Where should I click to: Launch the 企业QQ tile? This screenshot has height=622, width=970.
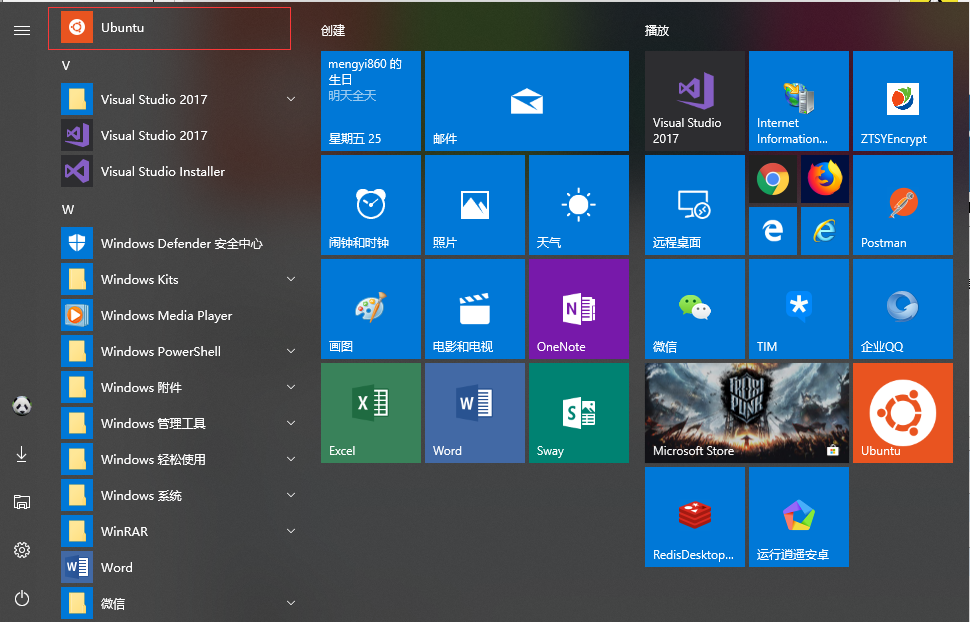pos(903,309)
